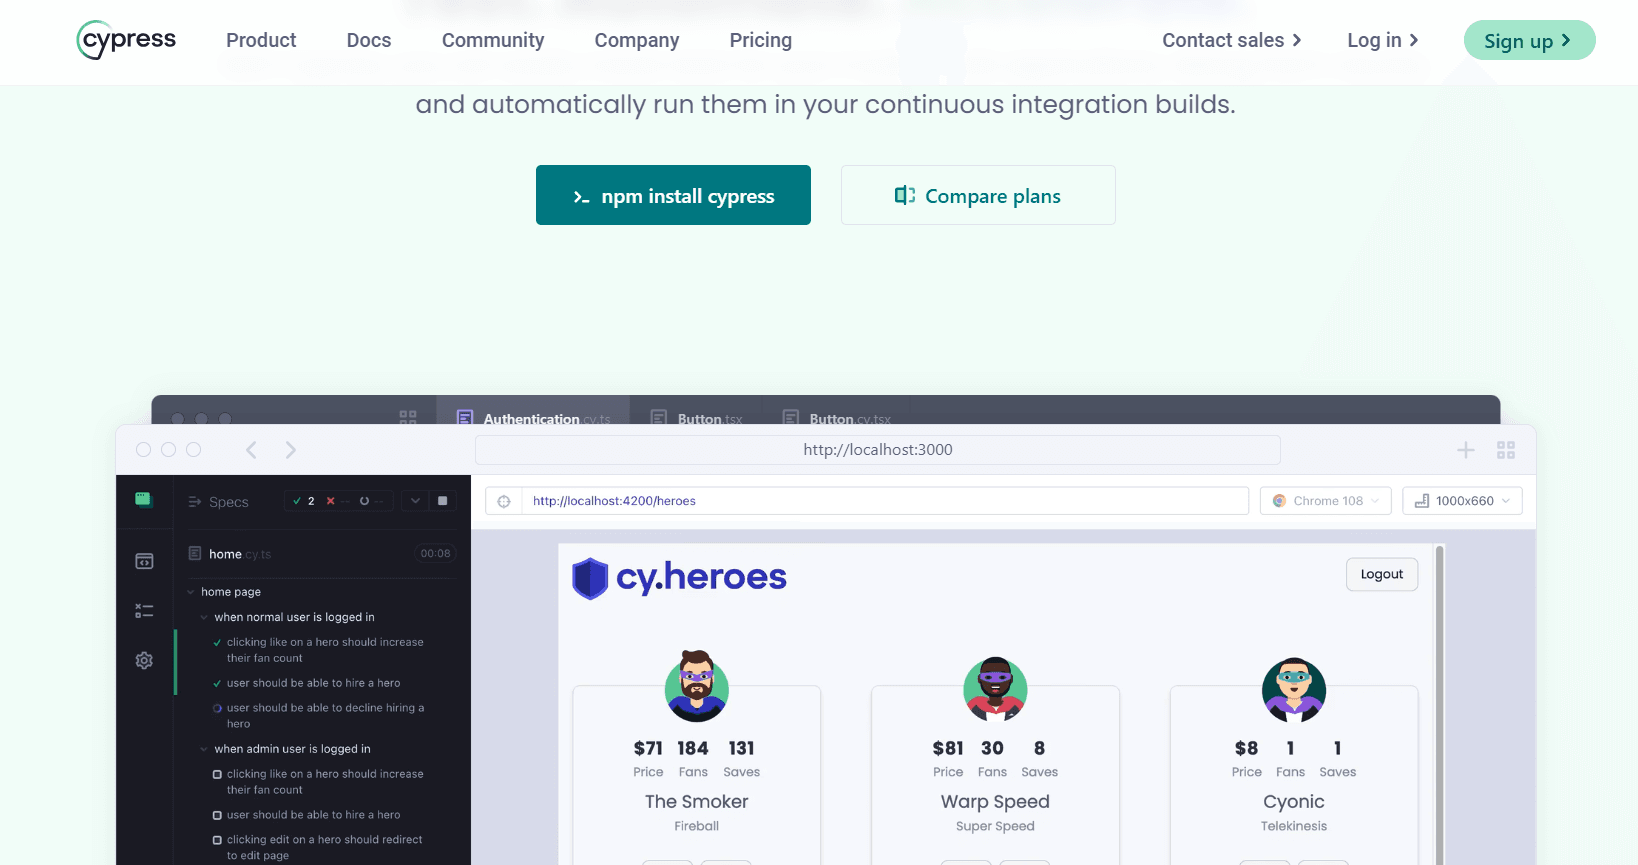
Task: Open the settings gear in the Cypress sidebar
Action: (144, 660)
